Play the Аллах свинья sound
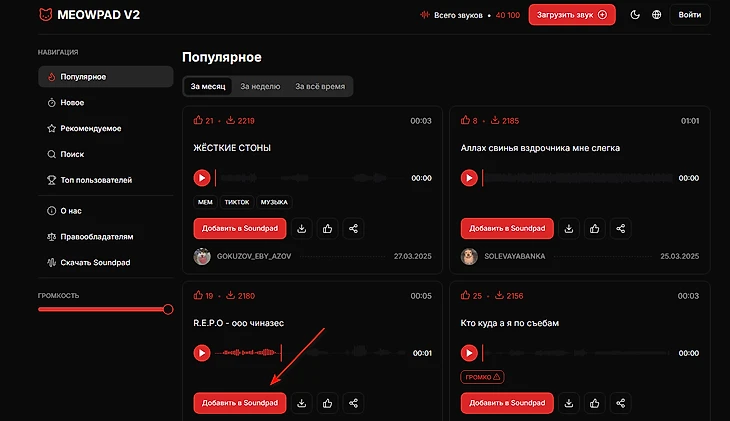 pyautogui.click(x=469, y=178)
